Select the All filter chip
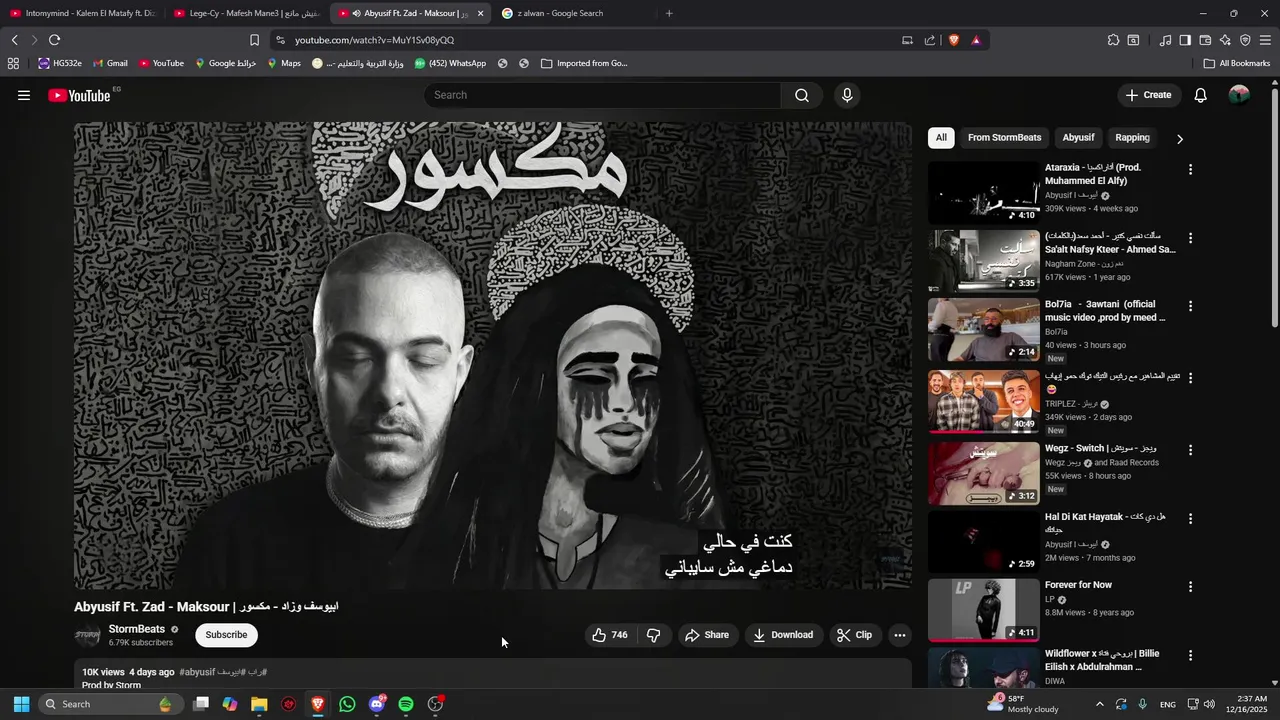 point(941,138)
